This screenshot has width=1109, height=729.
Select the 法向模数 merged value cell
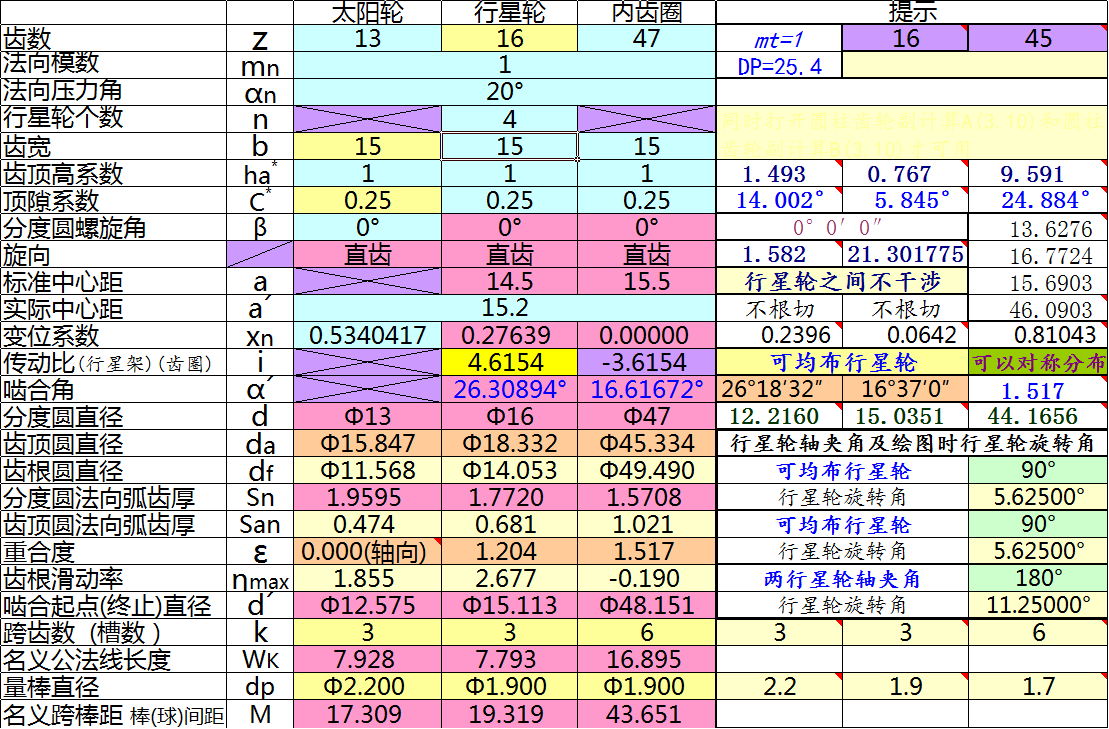click(x=504, y=65)
